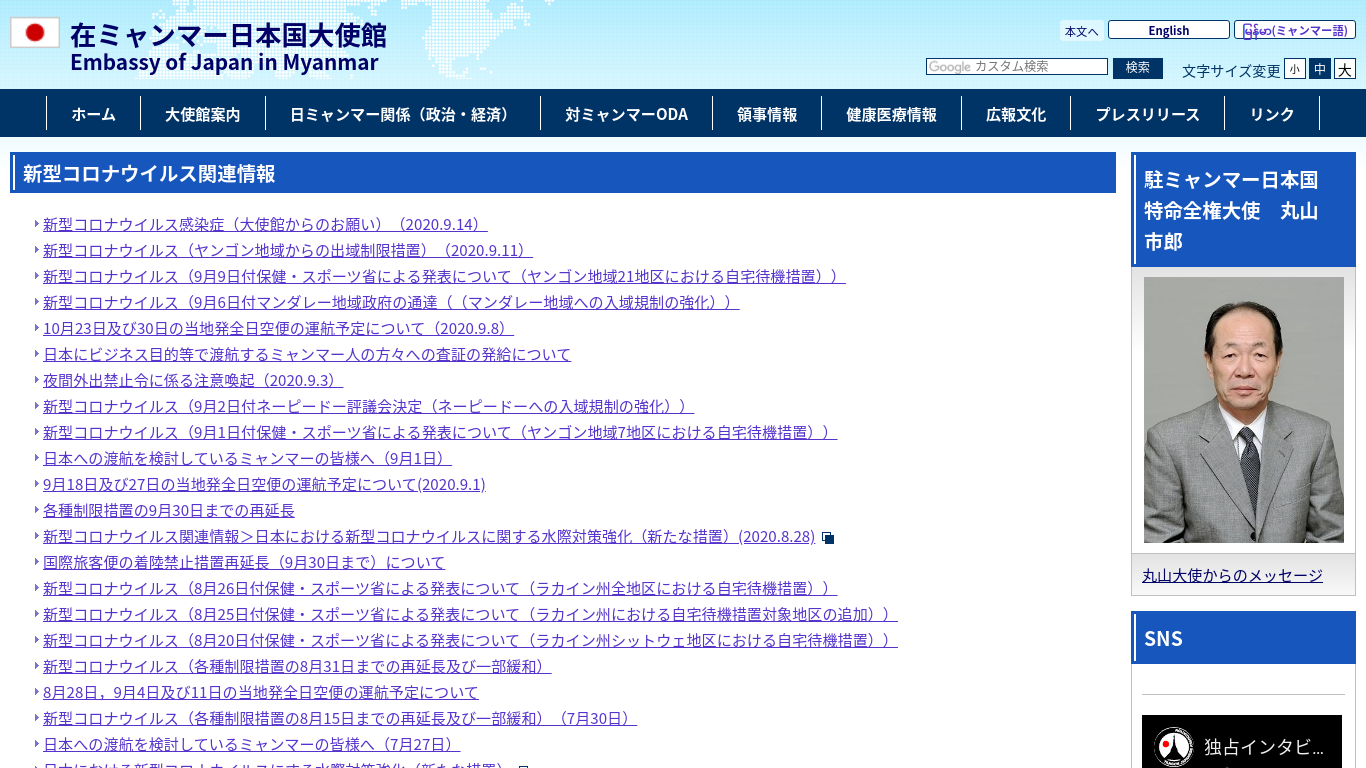Screen dimensions: 1366x768
Task: Open 9月18日及び27日 flight schedule link
Action: click(264, 484)
